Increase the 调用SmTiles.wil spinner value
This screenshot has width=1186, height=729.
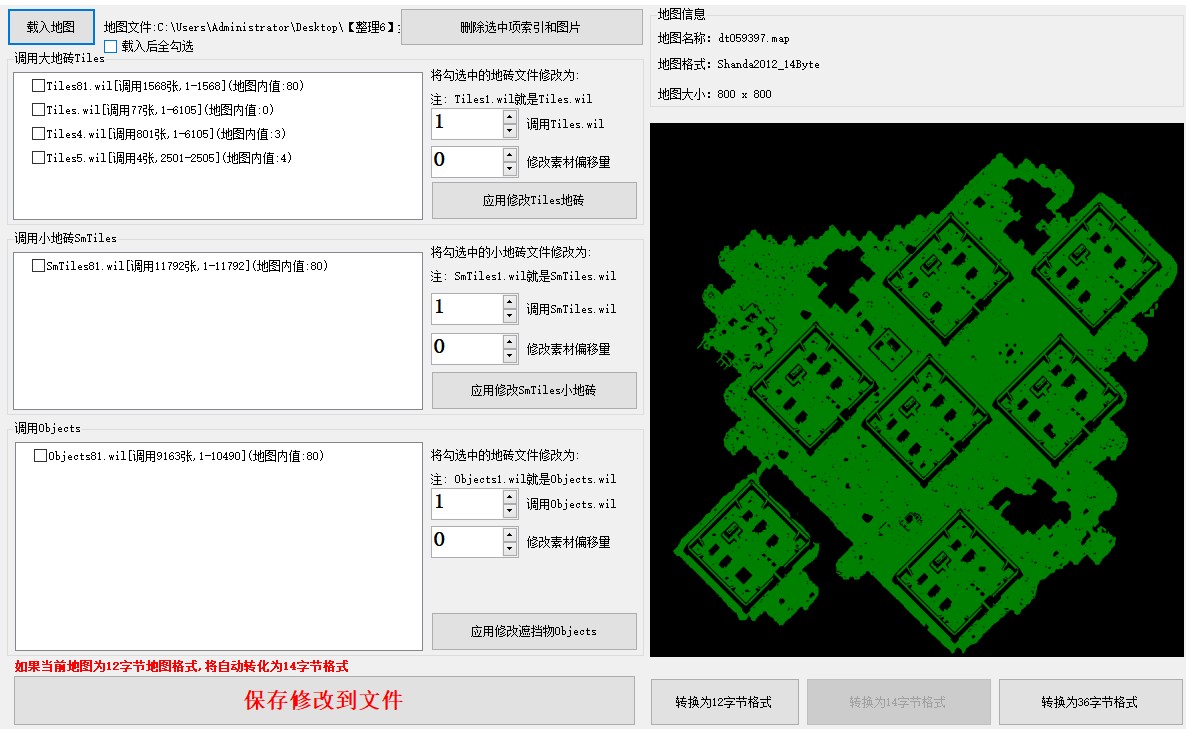(x=510, y=302)
